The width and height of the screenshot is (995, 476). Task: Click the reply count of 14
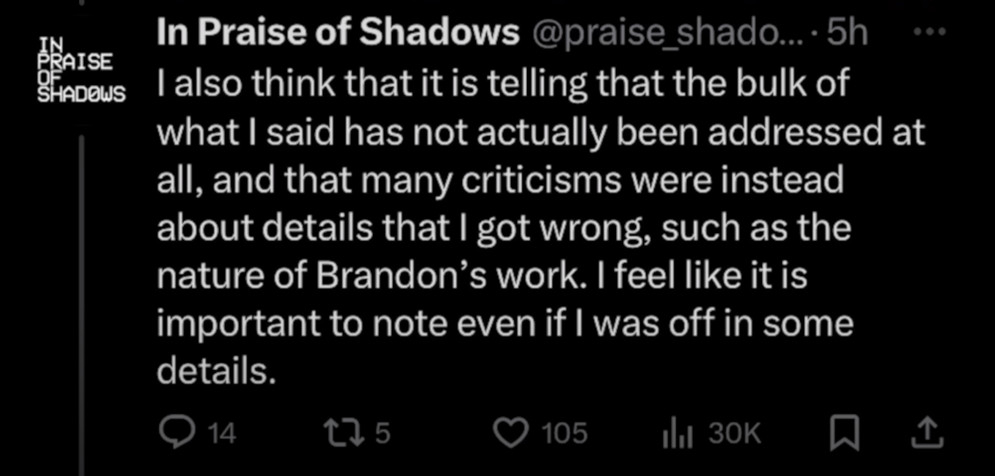tap(220, 433)
